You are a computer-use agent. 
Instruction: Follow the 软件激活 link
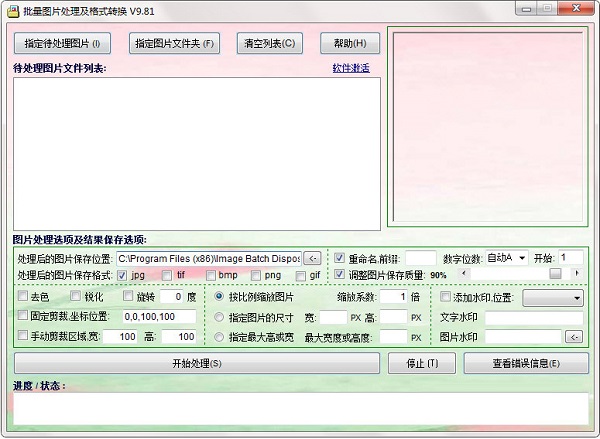(351, 68)
